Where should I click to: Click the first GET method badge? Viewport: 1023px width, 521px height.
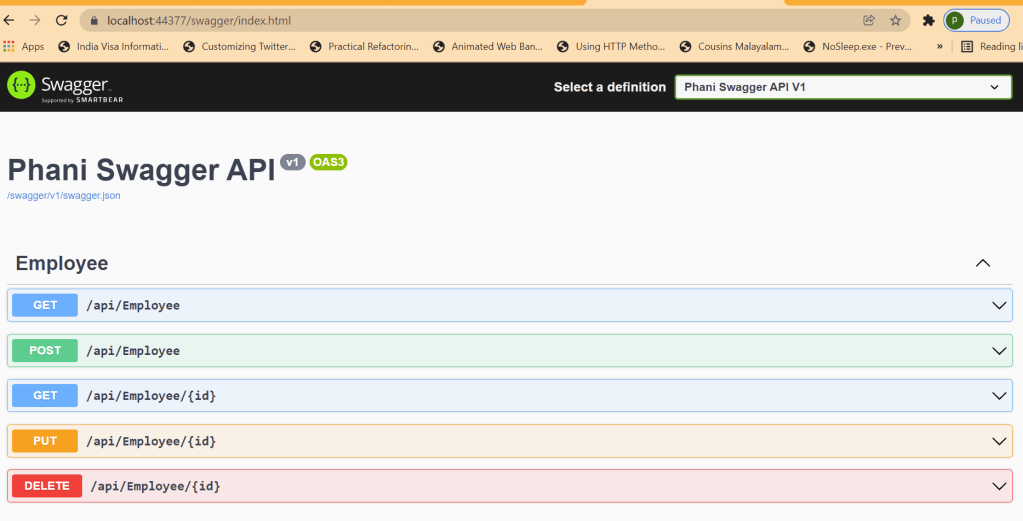[x=45, y=305]
